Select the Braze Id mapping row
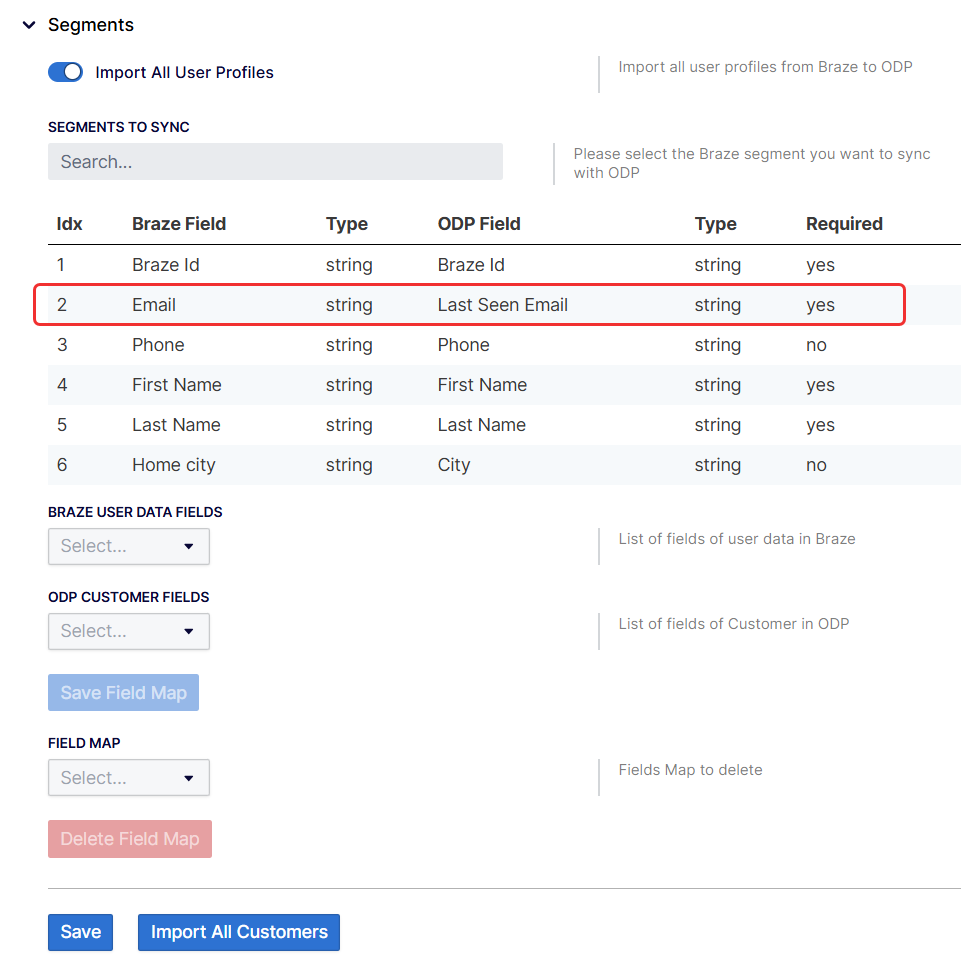 (x=504, y=265)
